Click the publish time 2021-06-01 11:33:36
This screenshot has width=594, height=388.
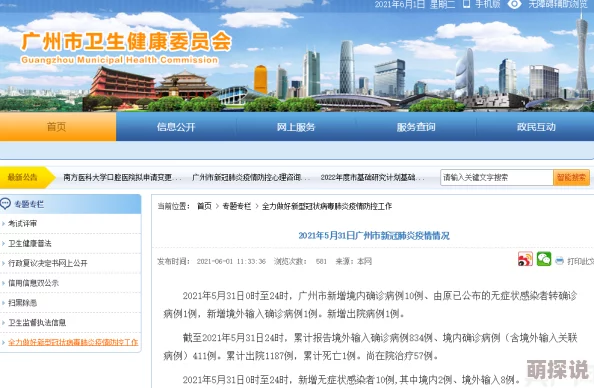point(231,261)
